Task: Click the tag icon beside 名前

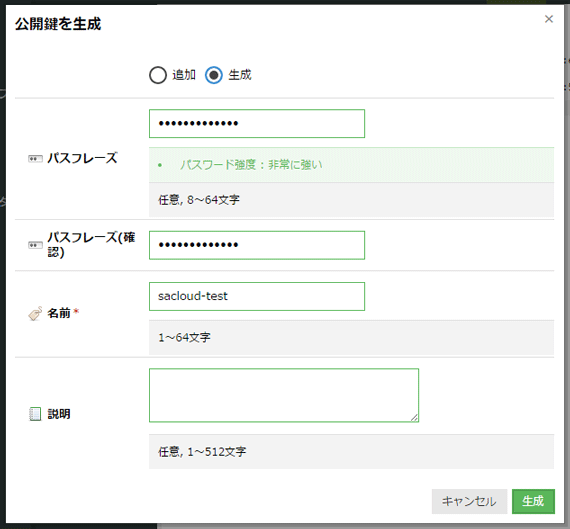Action: click(x=35, y=313)
